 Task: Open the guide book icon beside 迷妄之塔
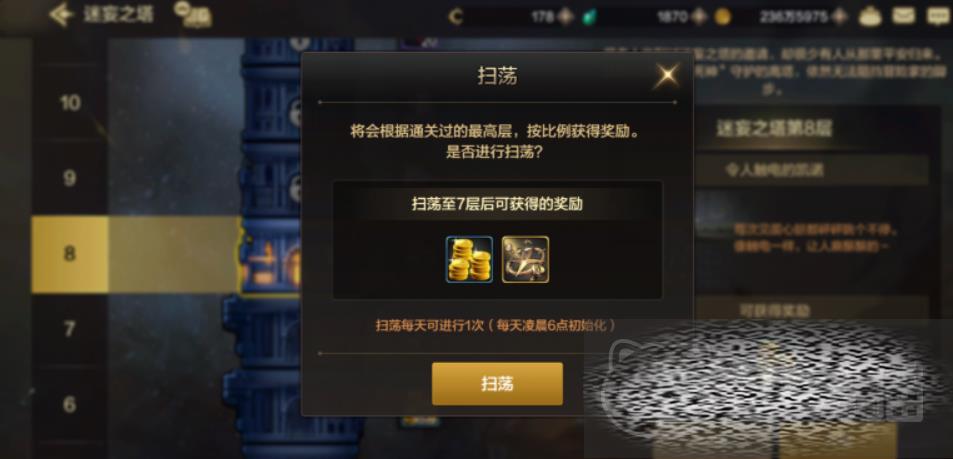[193, 15]
